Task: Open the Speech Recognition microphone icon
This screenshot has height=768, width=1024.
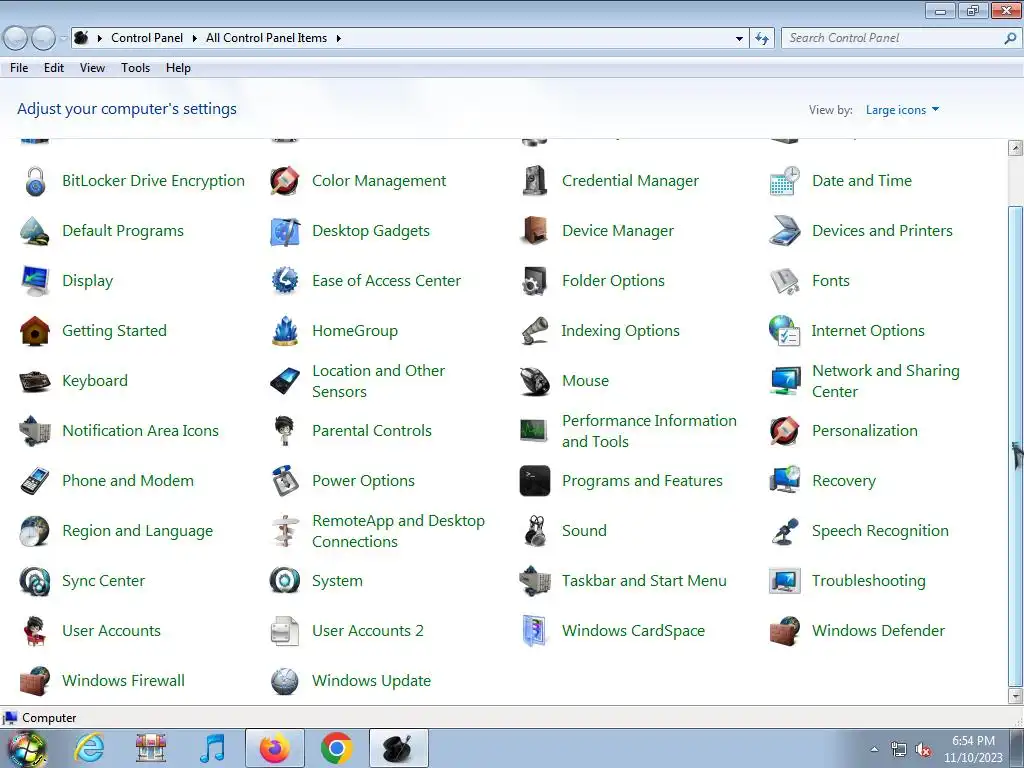Action: [784, 531]
